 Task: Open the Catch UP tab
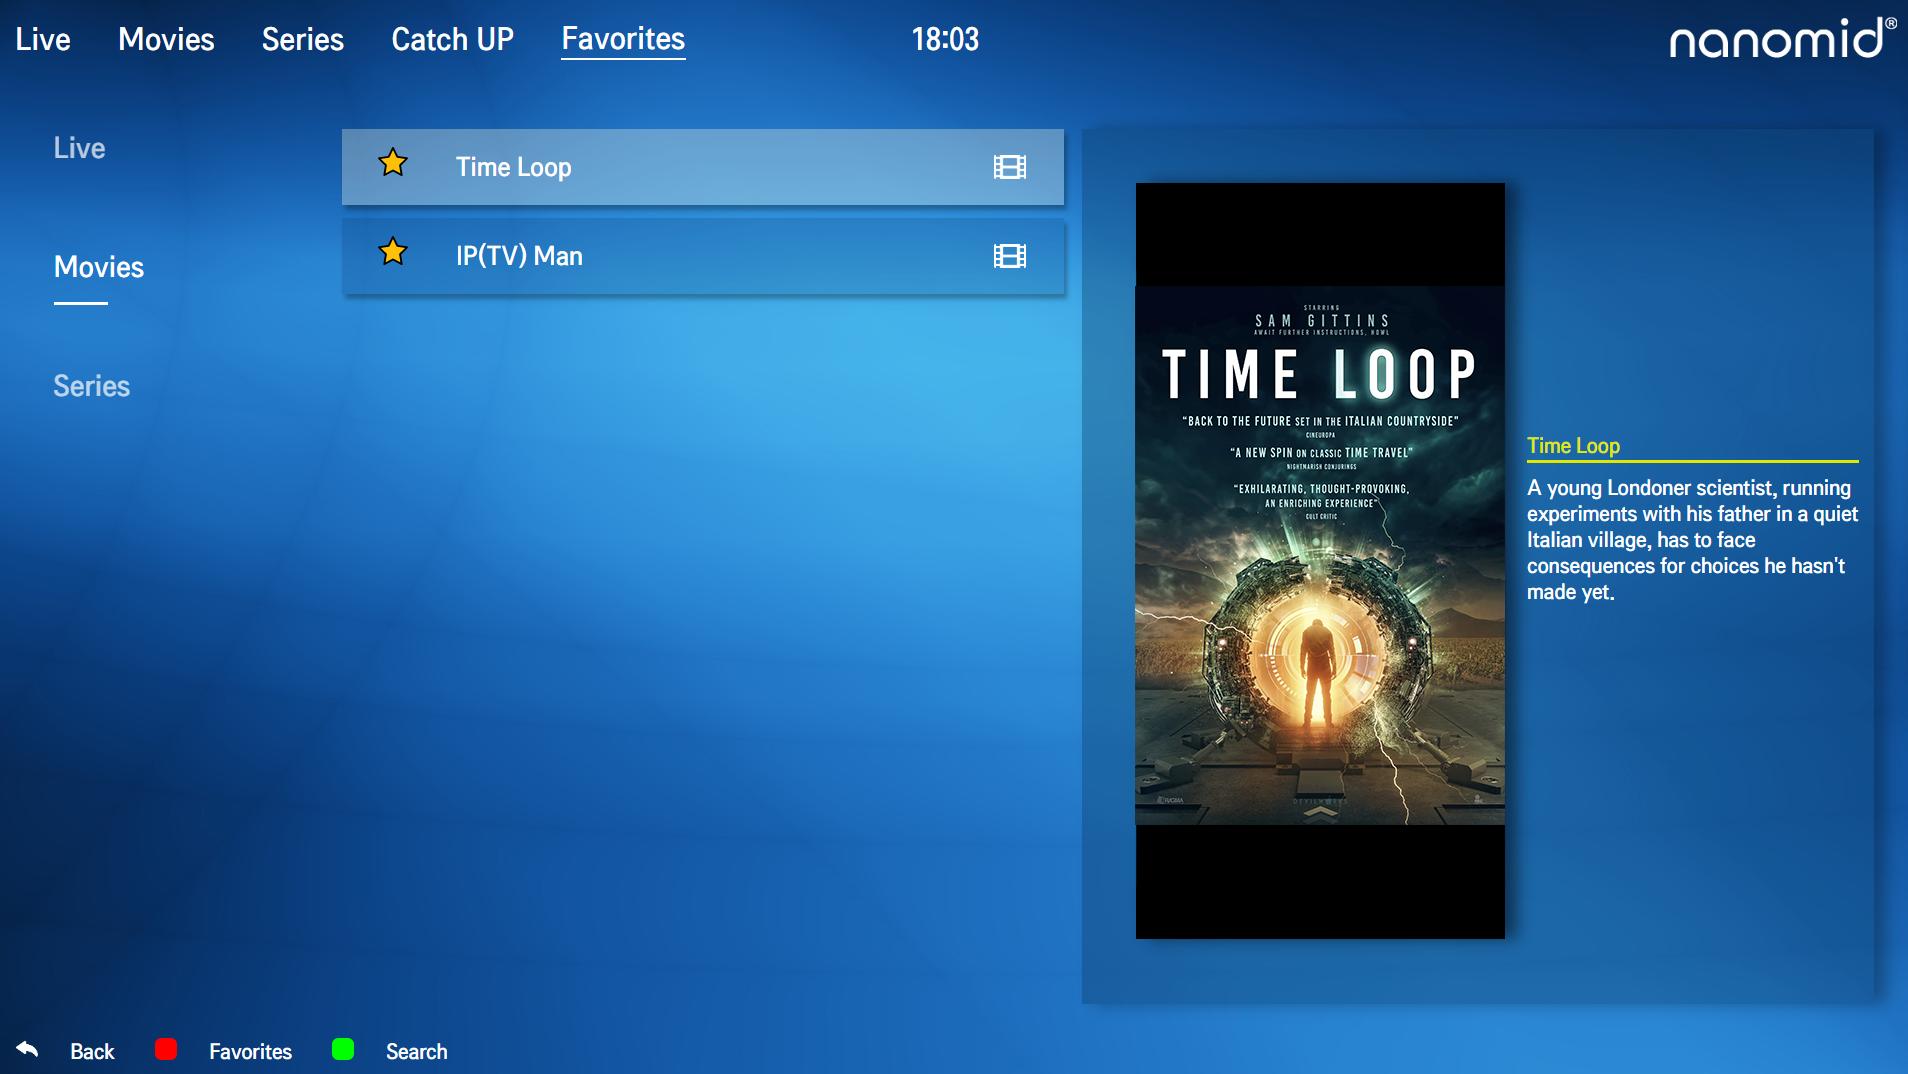coord(452,39)
